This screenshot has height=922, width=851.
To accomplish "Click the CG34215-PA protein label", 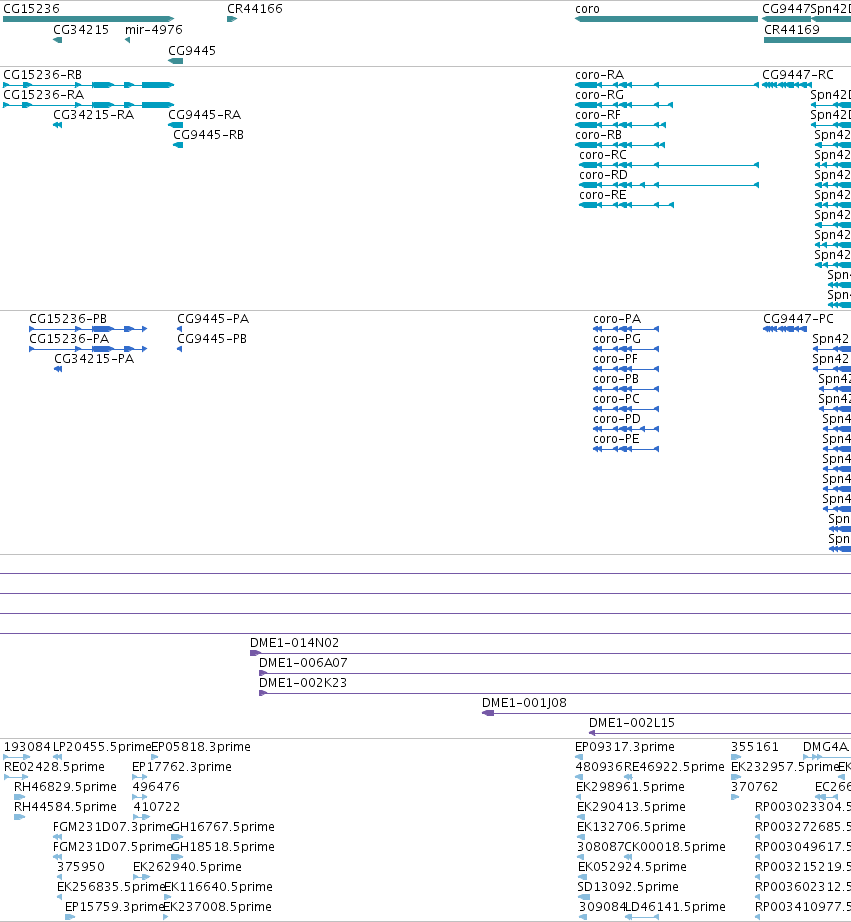I will [x=94, y=359].
